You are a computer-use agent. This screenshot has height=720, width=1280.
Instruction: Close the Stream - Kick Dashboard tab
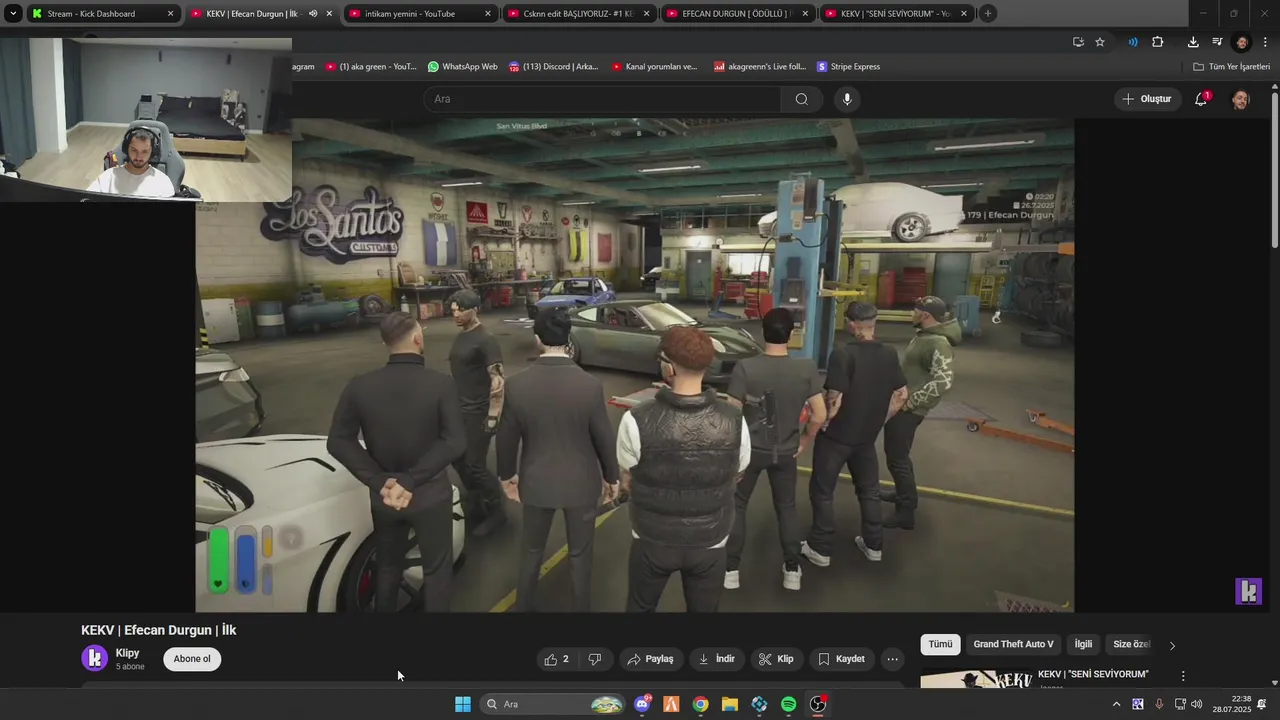point(170,14)
